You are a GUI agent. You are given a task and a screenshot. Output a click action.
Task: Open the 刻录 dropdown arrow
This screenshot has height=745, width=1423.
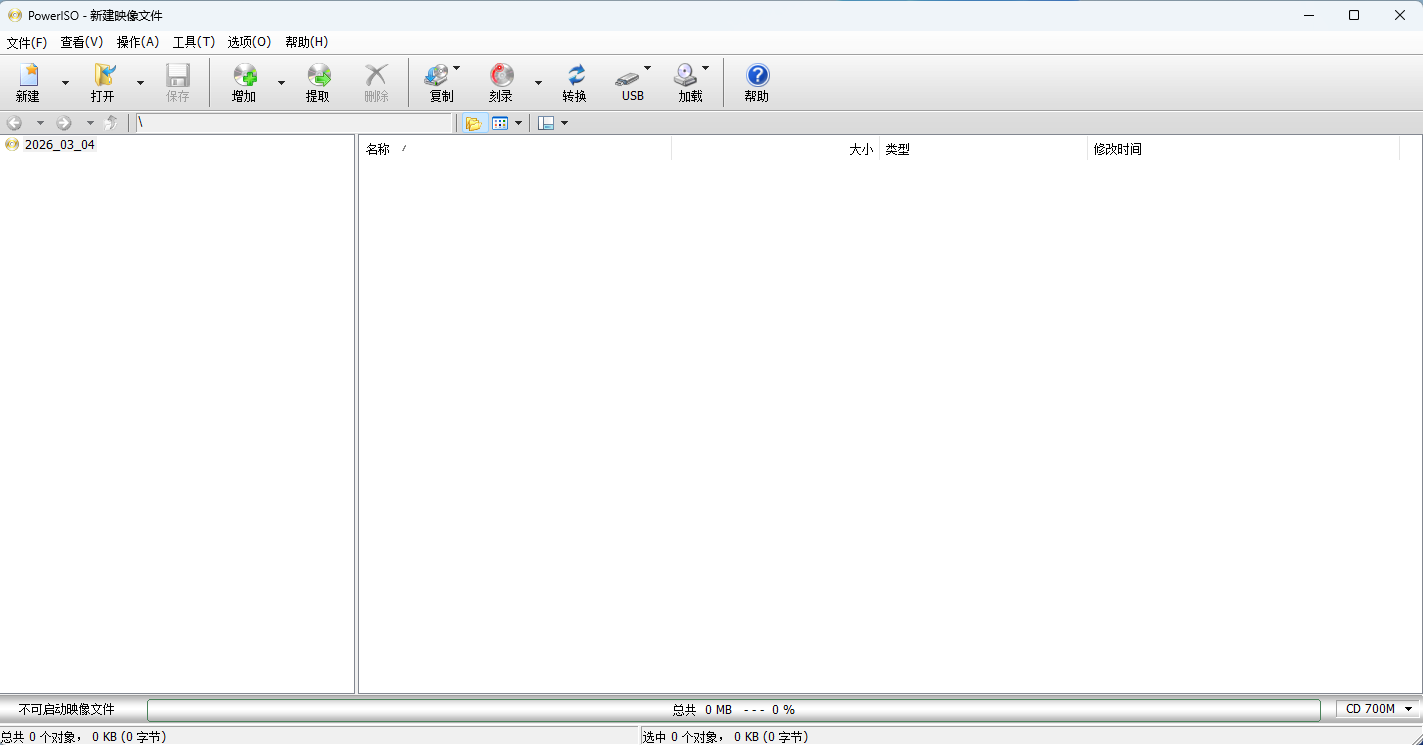pos(538,82)
